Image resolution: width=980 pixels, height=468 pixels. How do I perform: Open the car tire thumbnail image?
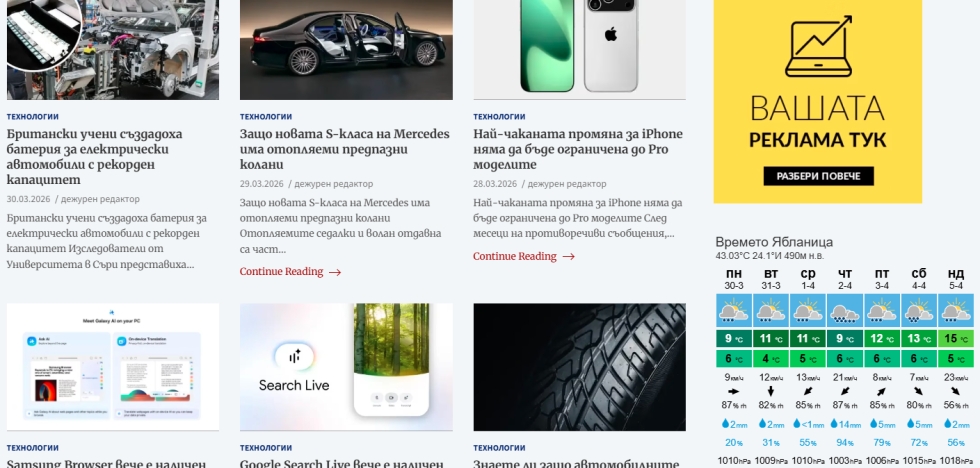[x=579, y=367]
